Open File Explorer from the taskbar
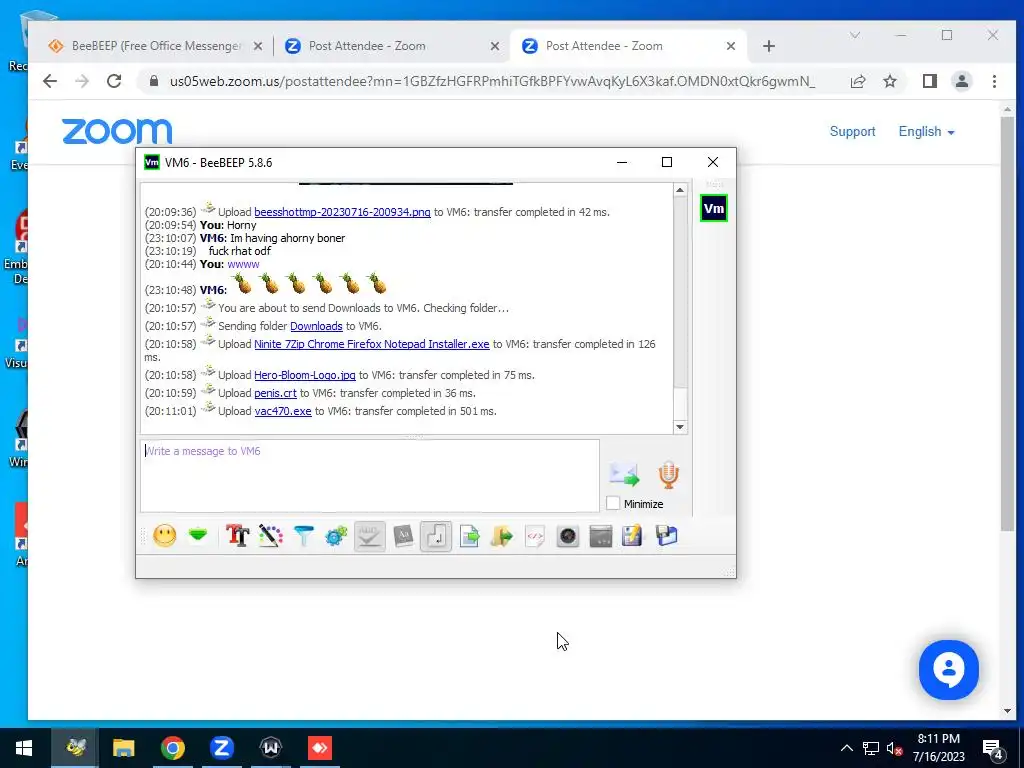1024x768 pixels. [123, 748]
